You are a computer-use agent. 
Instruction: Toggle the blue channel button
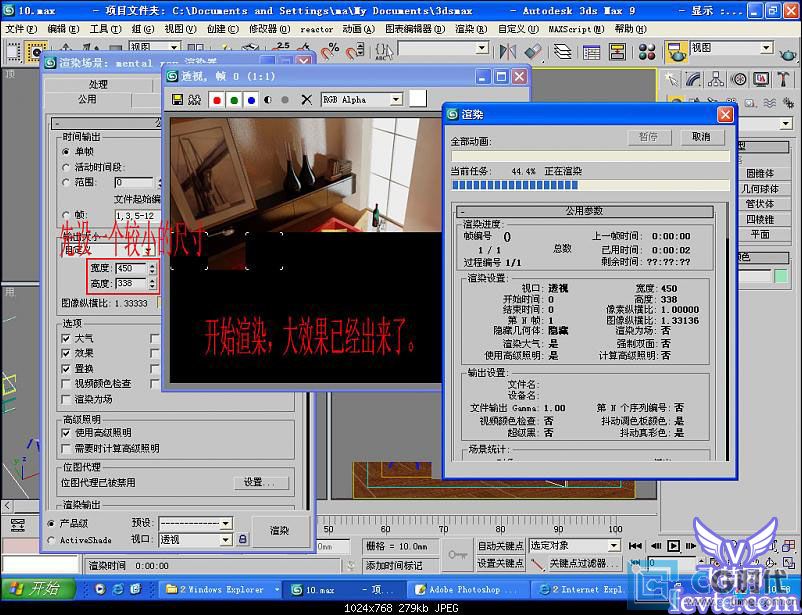[x=251, y=100]
